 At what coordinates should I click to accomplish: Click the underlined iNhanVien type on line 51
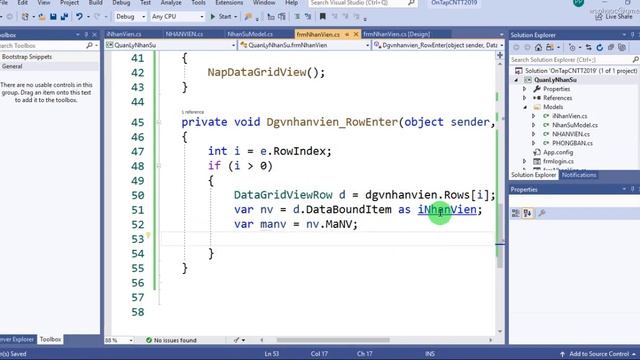(x=447, y=210)
